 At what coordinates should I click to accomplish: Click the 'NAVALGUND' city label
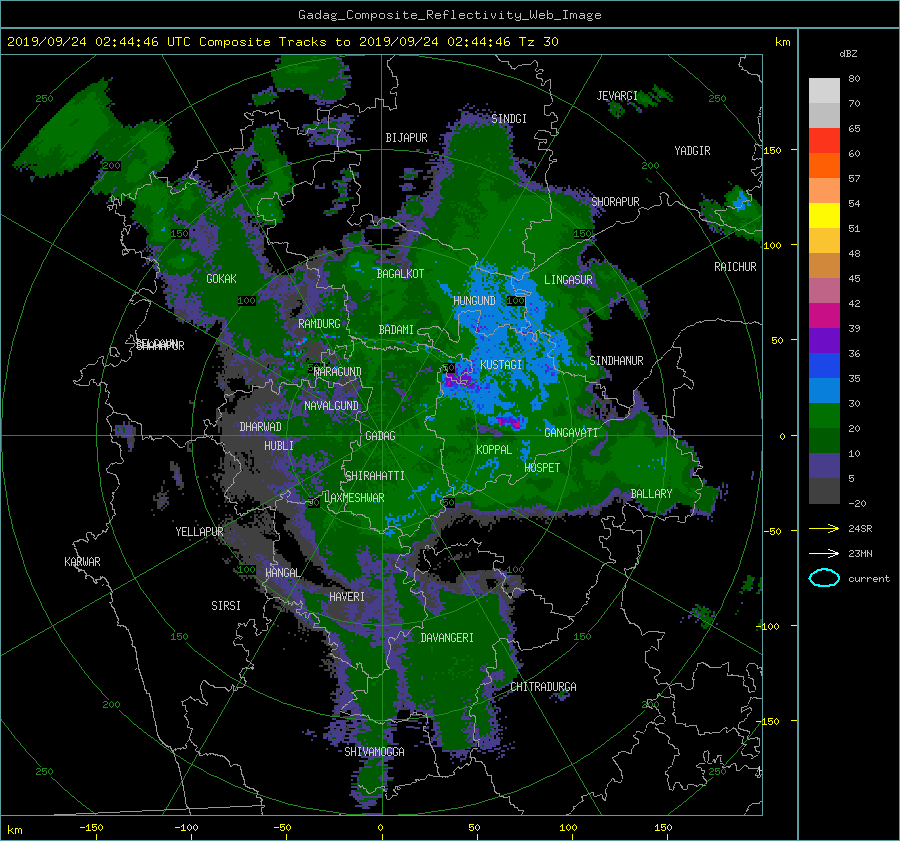331,406
